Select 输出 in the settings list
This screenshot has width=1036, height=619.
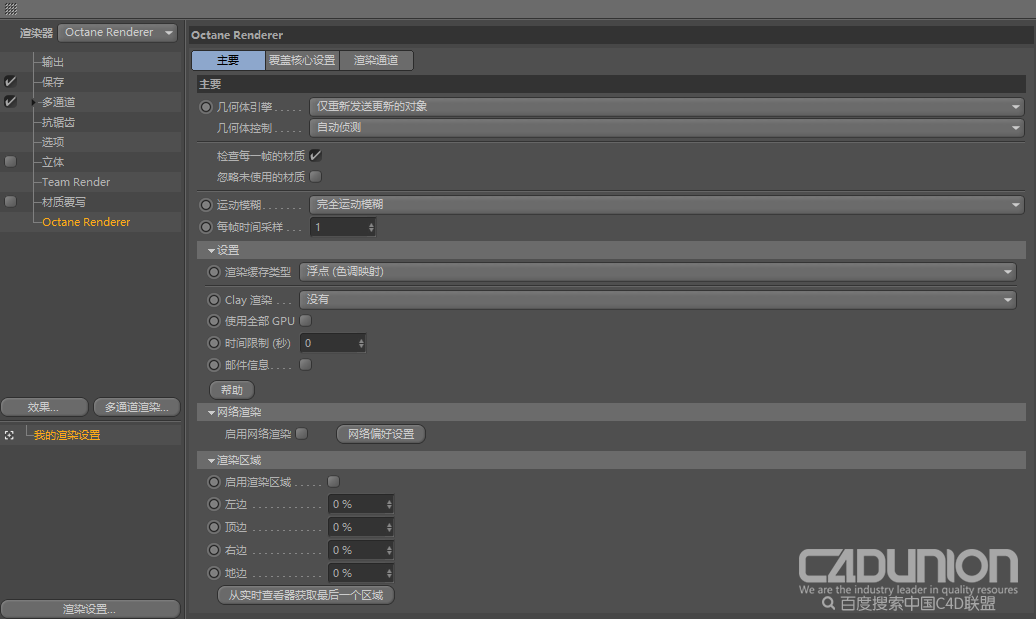[53, 62]
